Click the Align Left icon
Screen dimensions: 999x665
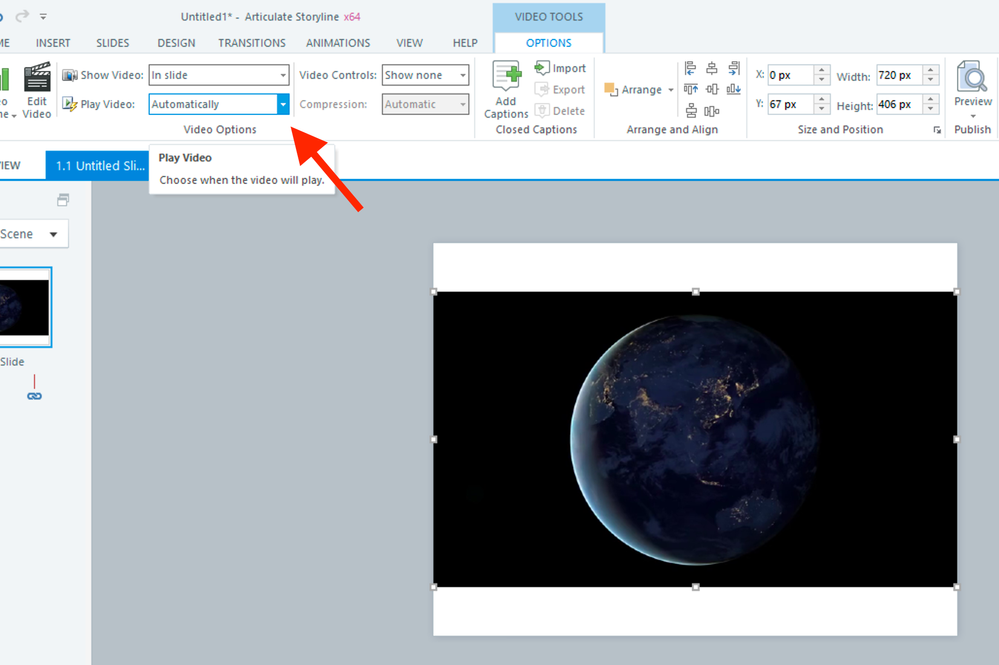click(x=690, y=68)
